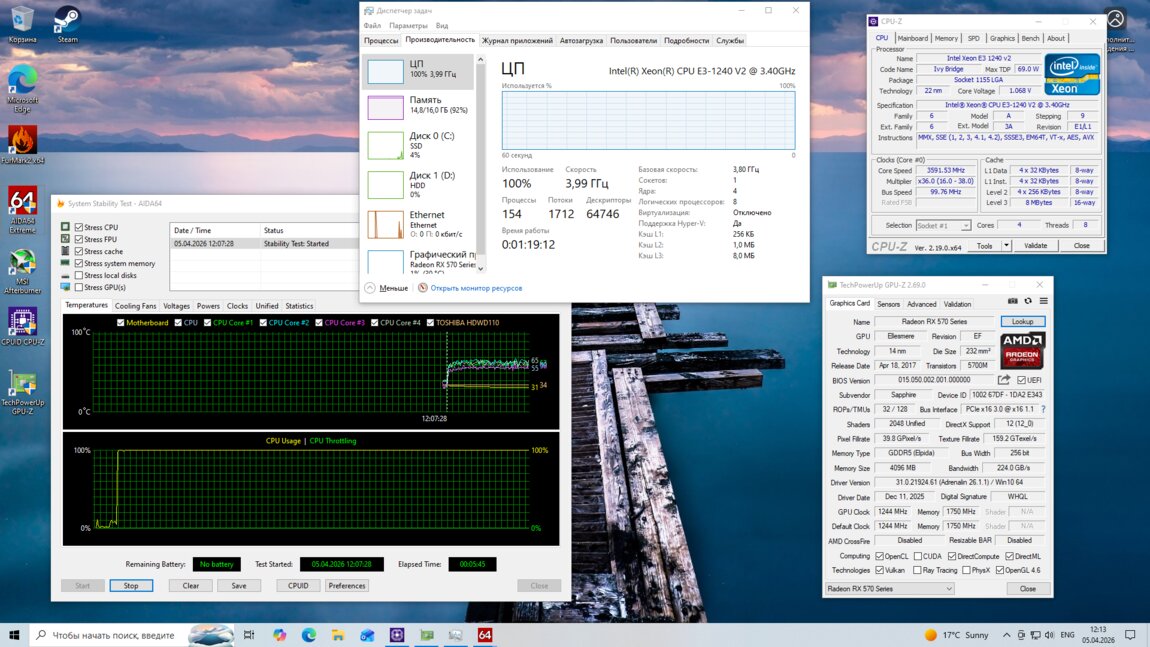
Task: Open MSI Afterburner desktop icon
Action: [x=22, y=263]
